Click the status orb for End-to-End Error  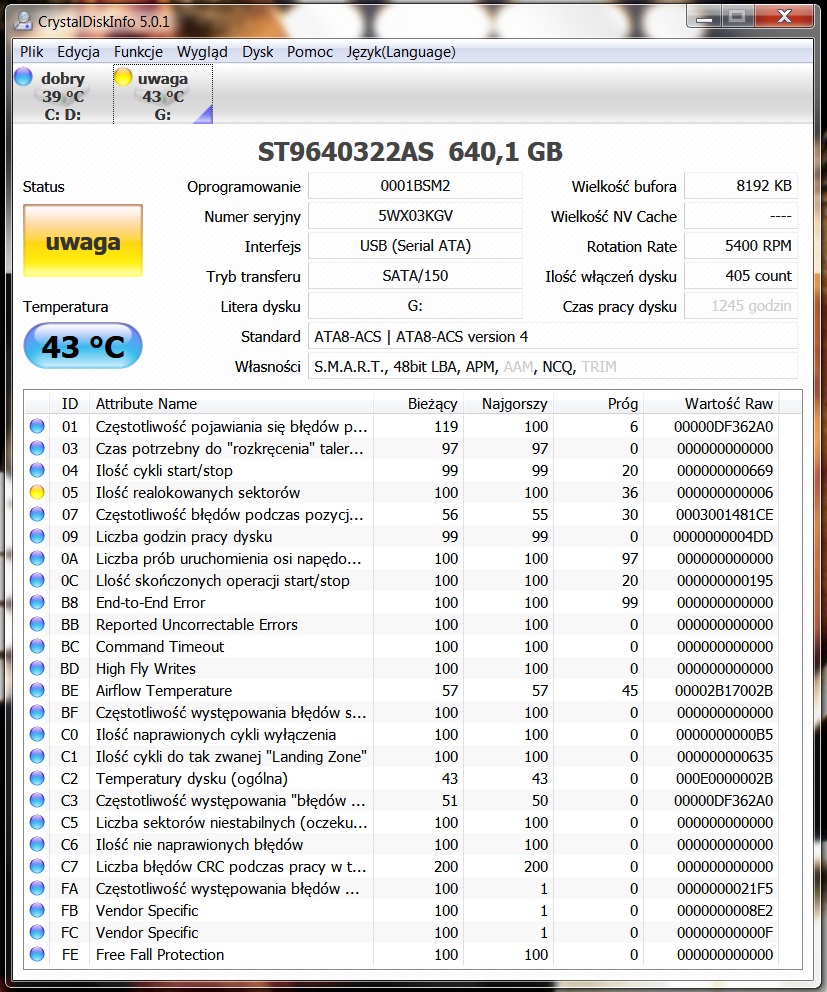37,602
